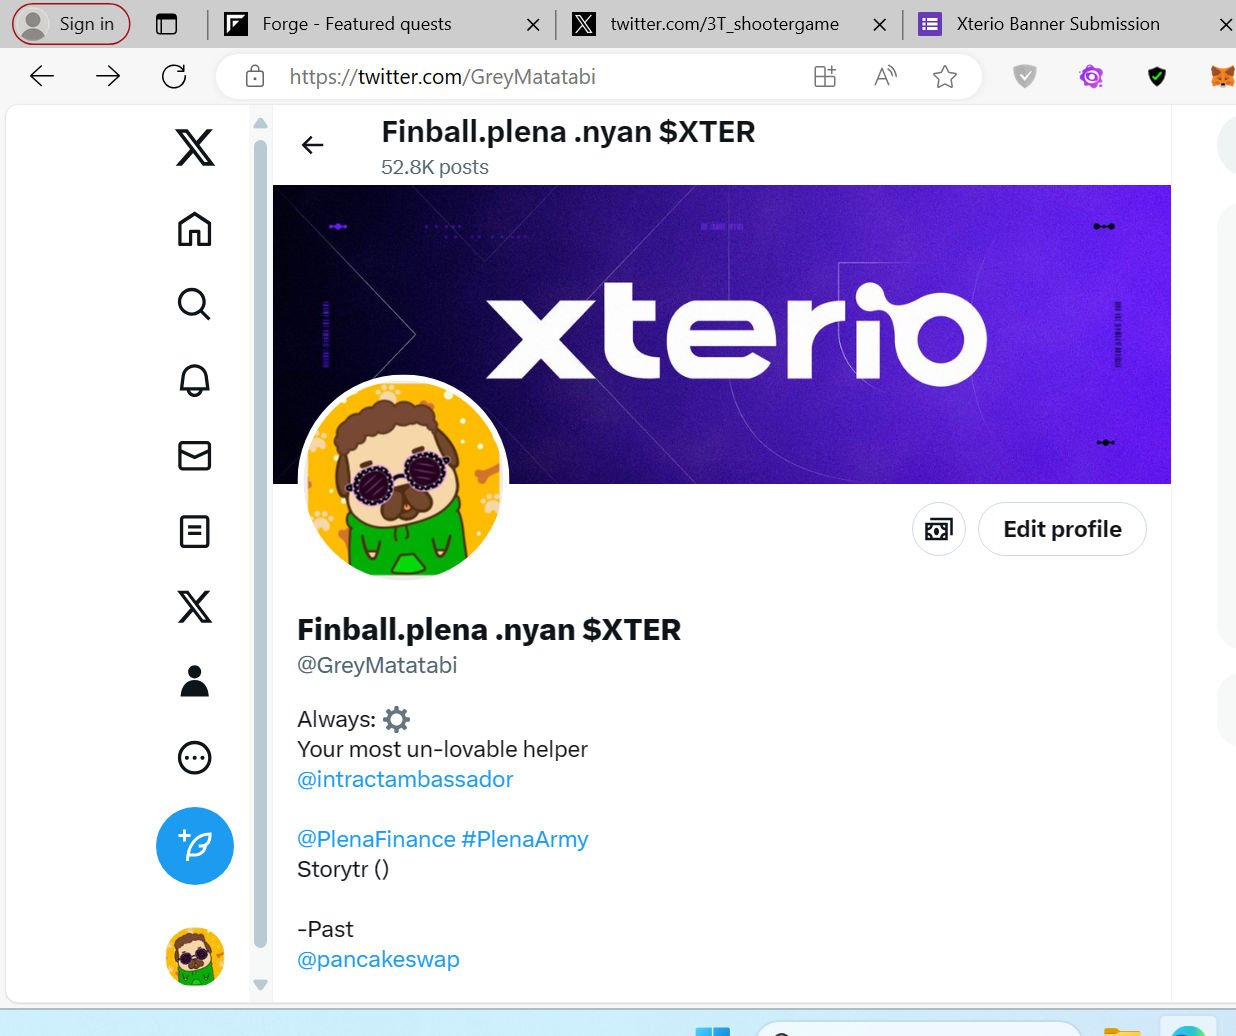The width and height of the screenshot is (1236, 1036).
Task: Add page to favorites star
Action: (945, 76)
